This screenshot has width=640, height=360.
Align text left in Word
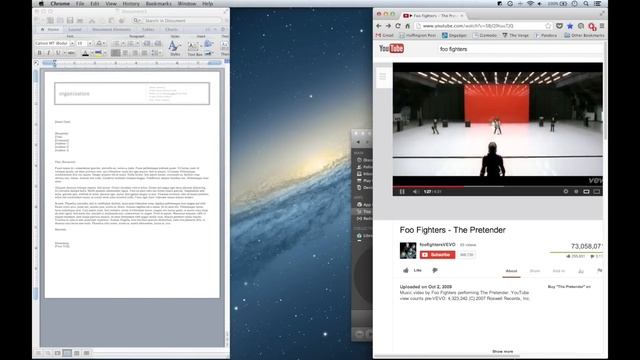116,53
